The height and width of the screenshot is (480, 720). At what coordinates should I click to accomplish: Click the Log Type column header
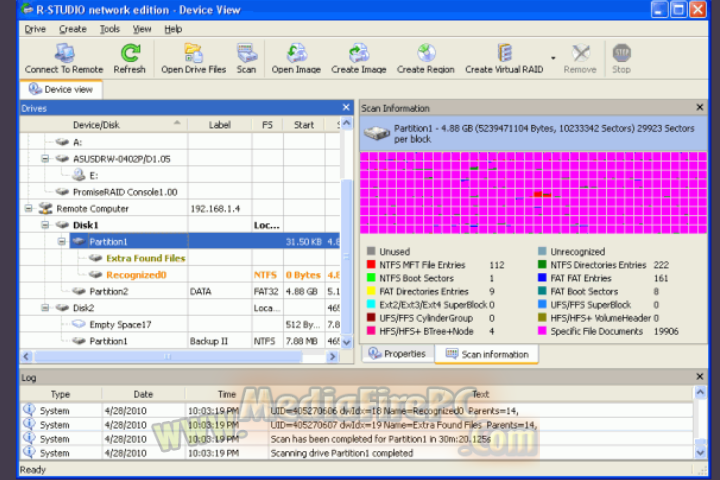[x=61, y=394]
